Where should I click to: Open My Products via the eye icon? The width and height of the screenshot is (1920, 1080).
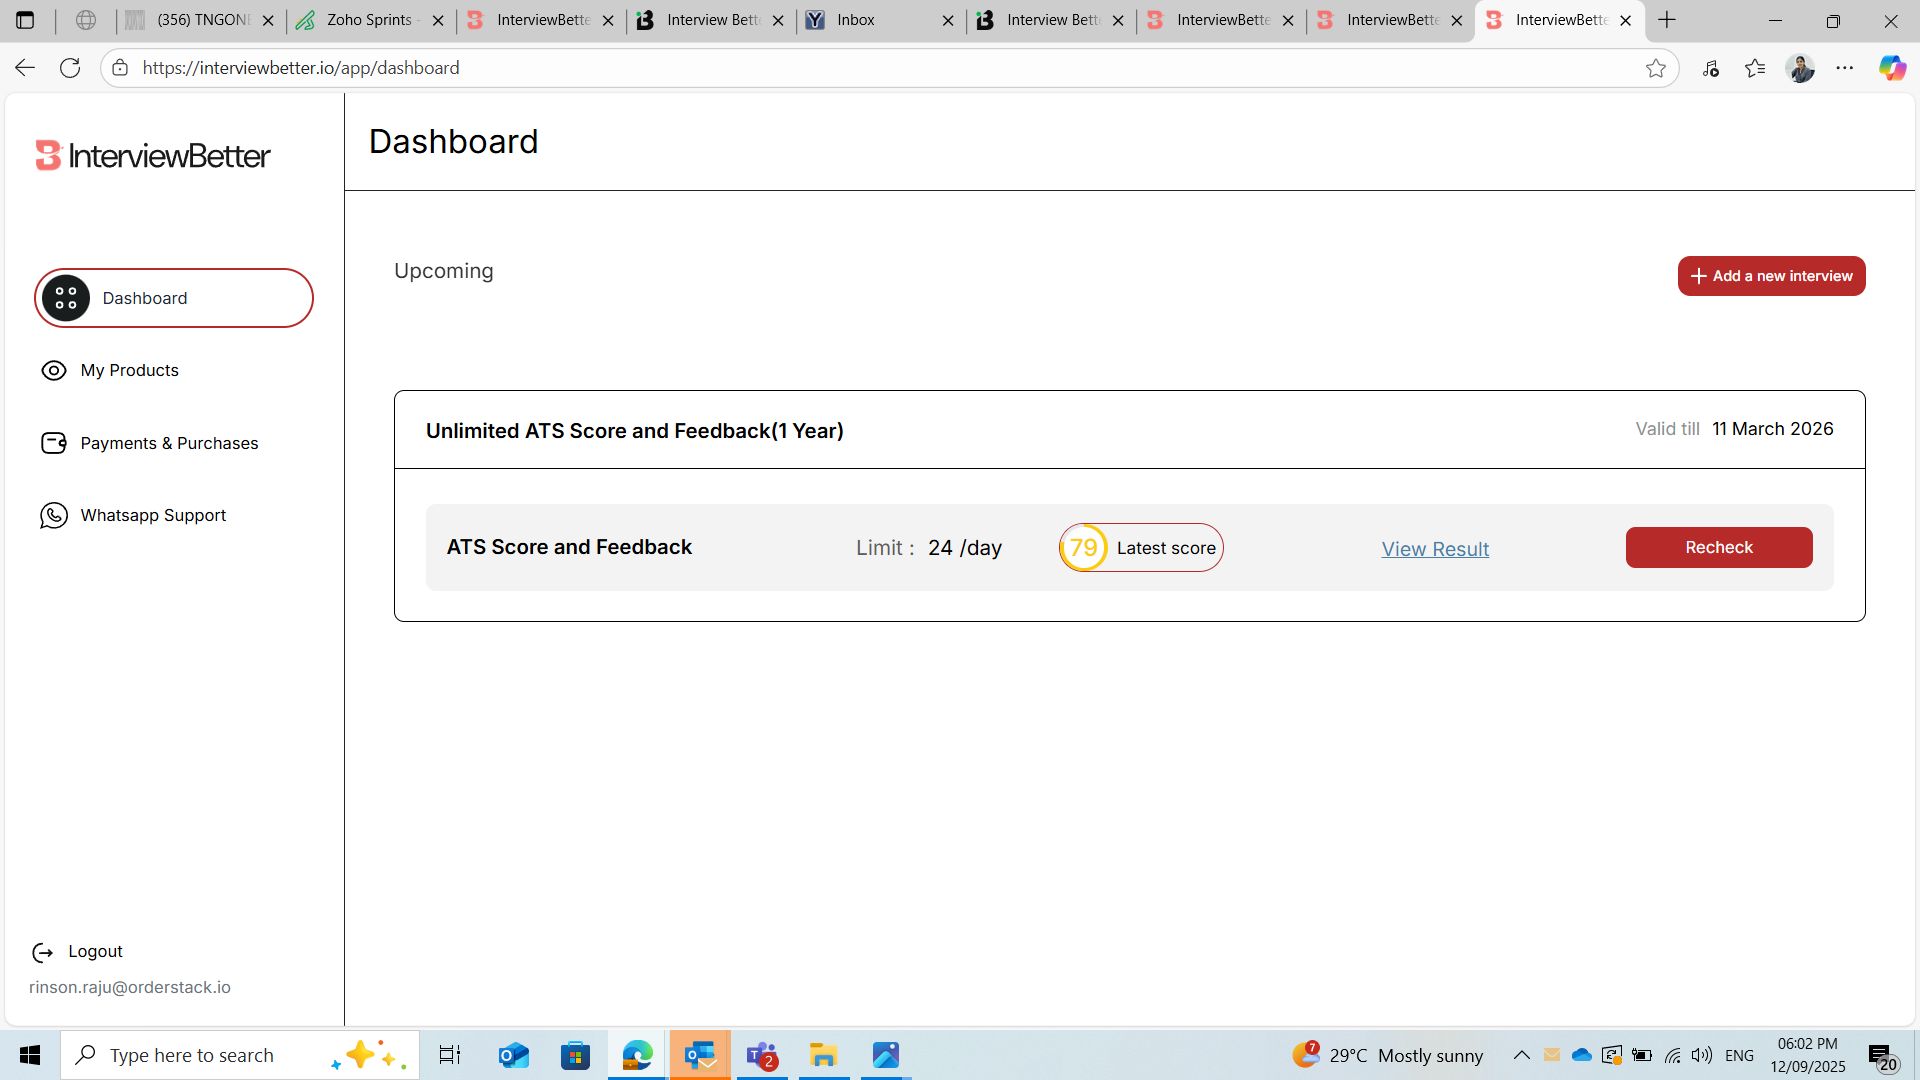pyautogui.click(x=54, y=370)
